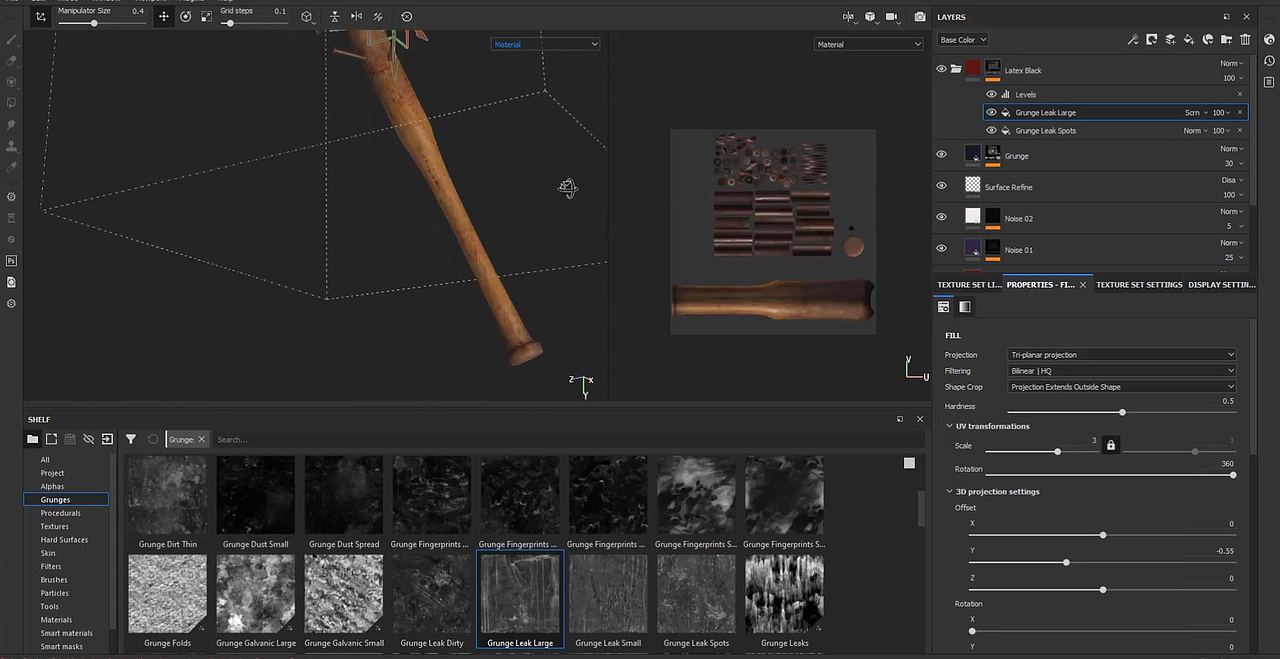Open the Display Settings tab
The image size is (1280, 659).
[1221, 285]
